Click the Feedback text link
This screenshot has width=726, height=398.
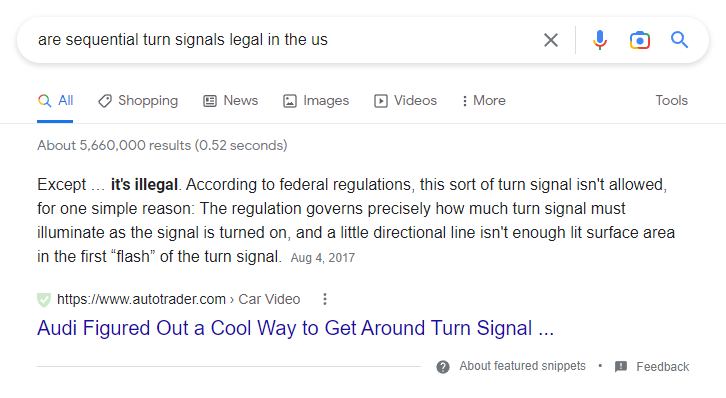(x=663, y=367)
